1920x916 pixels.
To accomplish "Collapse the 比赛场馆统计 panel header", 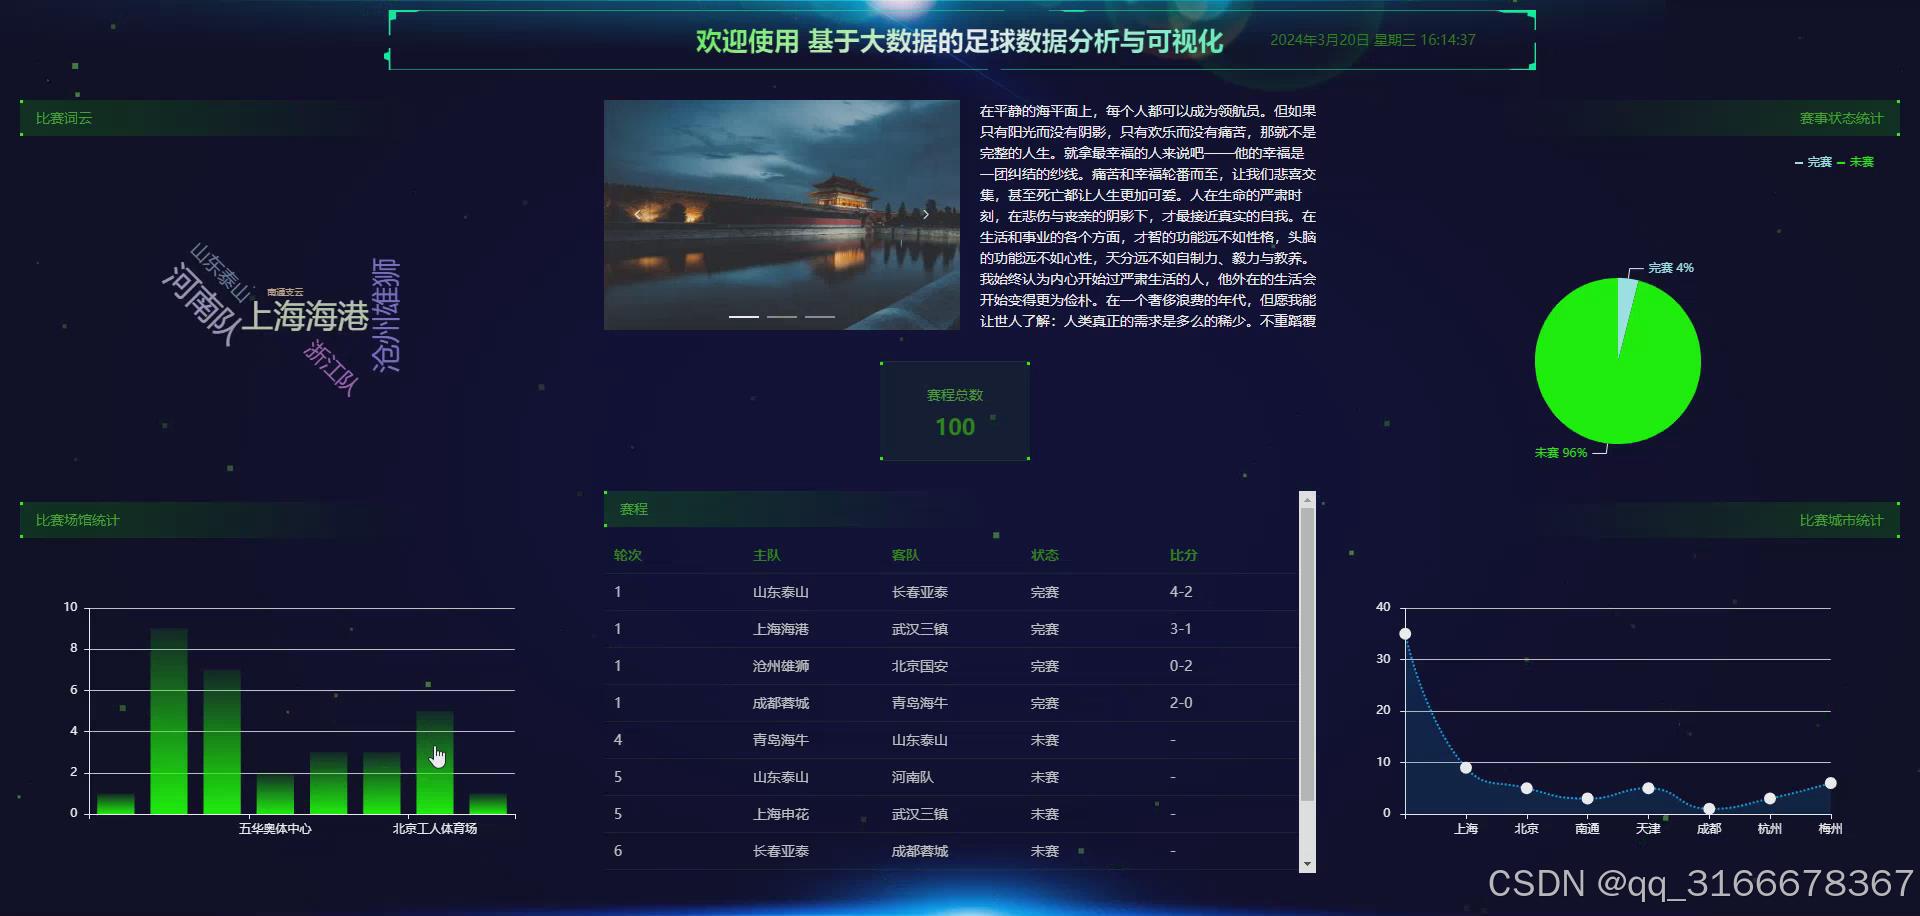I will tap(77, 520).
